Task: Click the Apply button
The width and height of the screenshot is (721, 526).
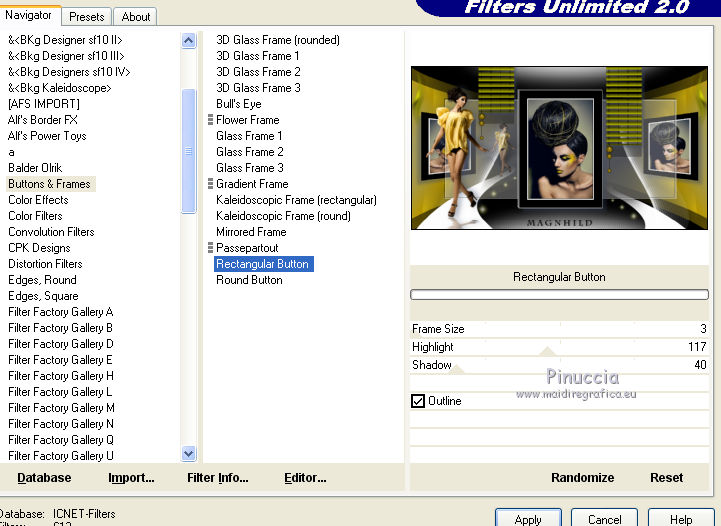Action: [528, 519]
